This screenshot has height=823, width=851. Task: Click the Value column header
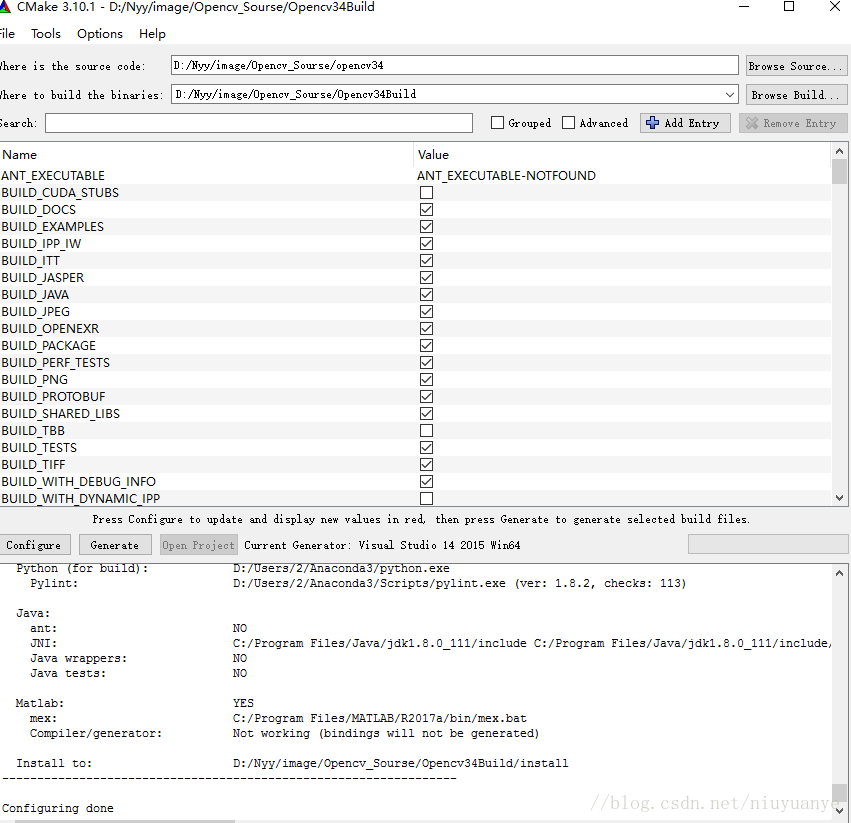(623, 155)
